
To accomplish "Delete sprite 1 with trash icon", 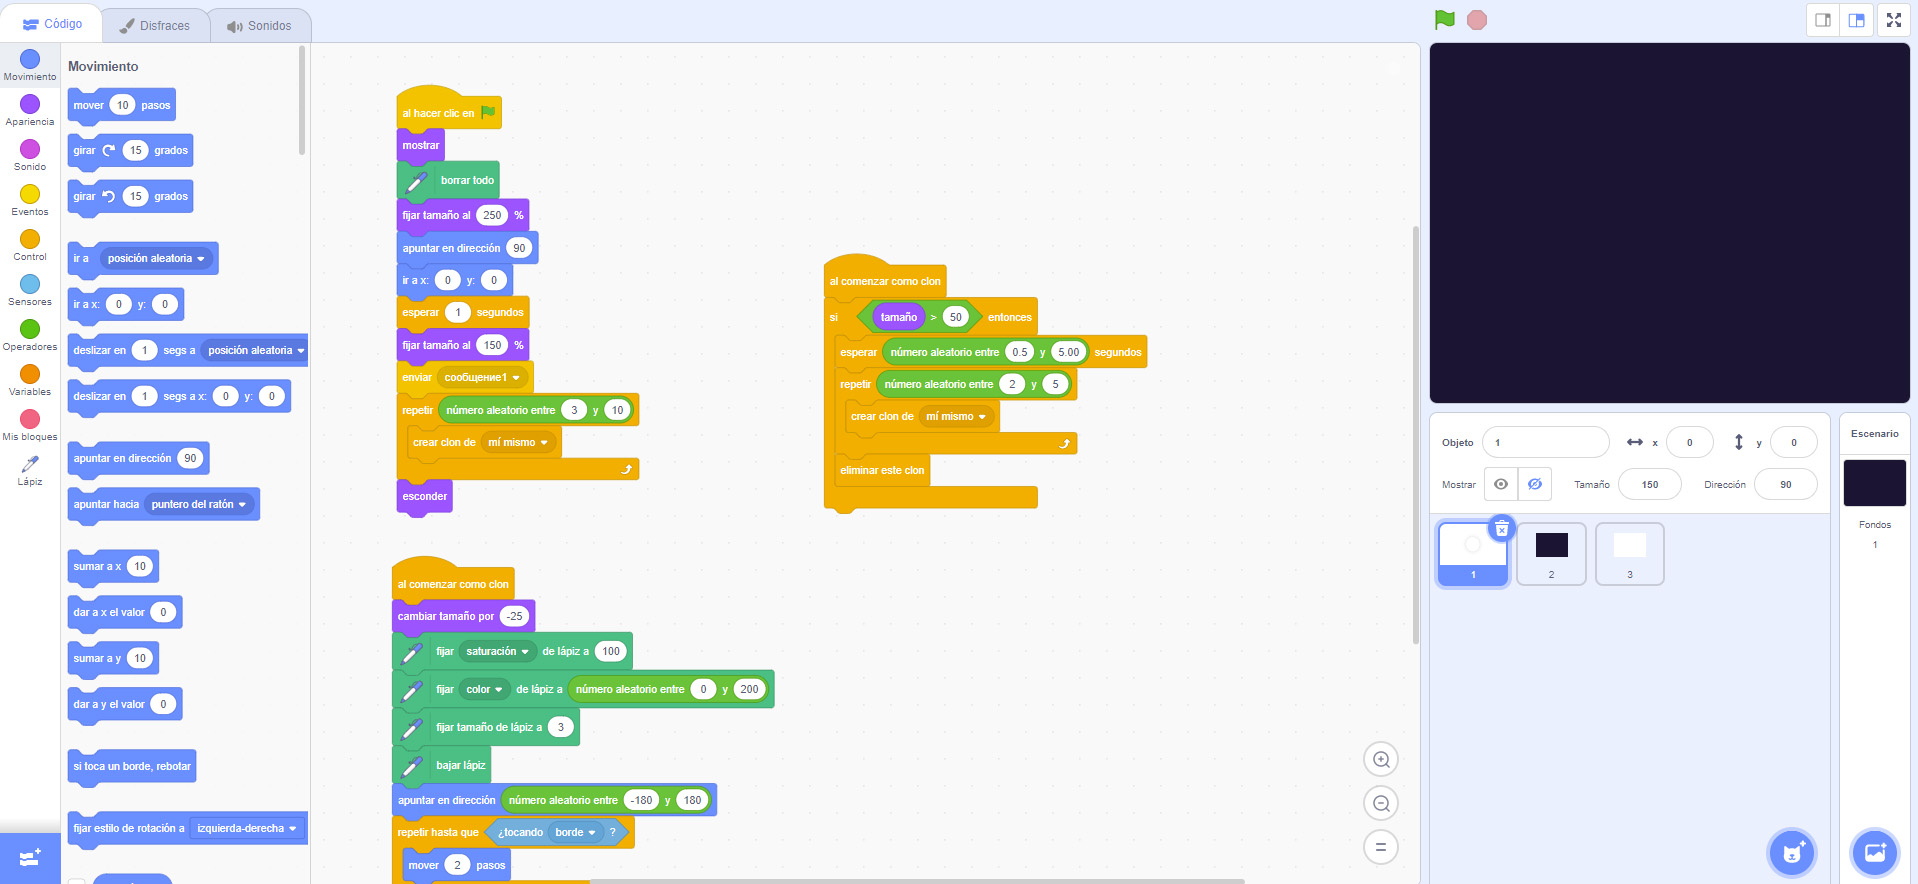I will click(1501, 529).
